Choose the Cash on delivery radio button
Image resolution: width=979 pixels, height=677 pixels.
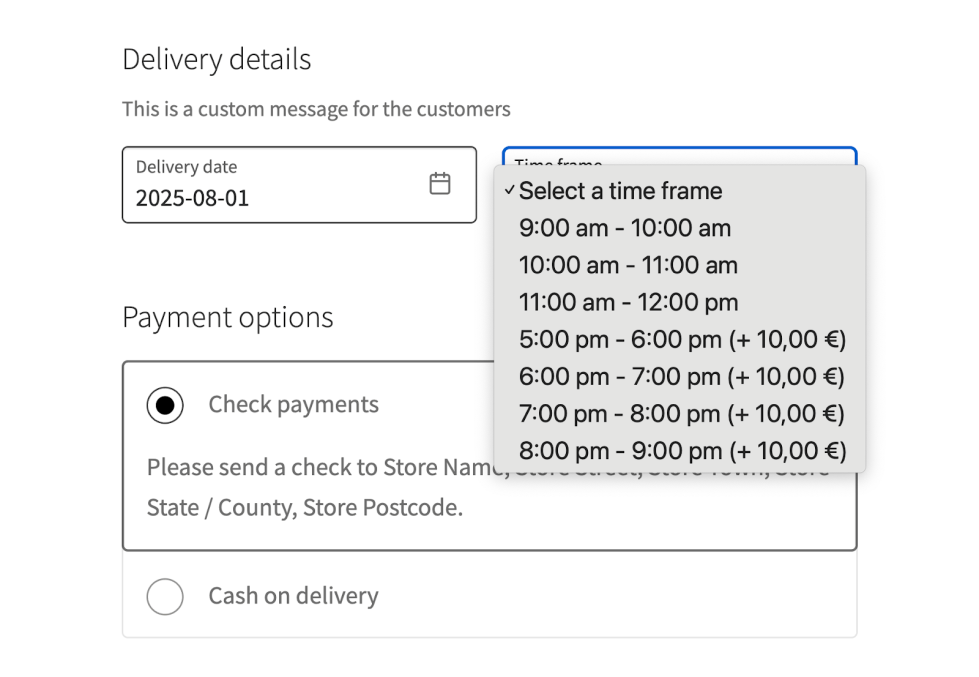coord(165,597)
